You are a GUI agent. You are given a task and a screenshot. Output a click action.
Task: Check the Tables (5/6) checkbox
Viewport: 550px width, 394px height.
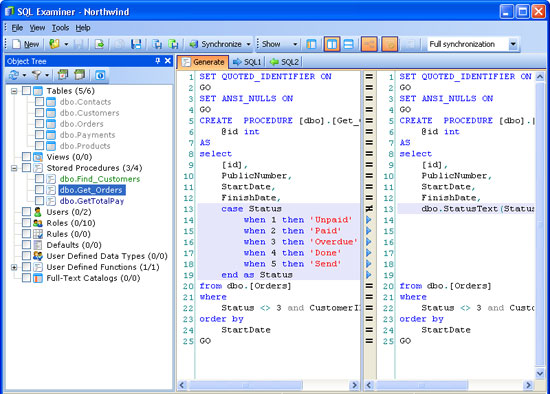[26, 91]
